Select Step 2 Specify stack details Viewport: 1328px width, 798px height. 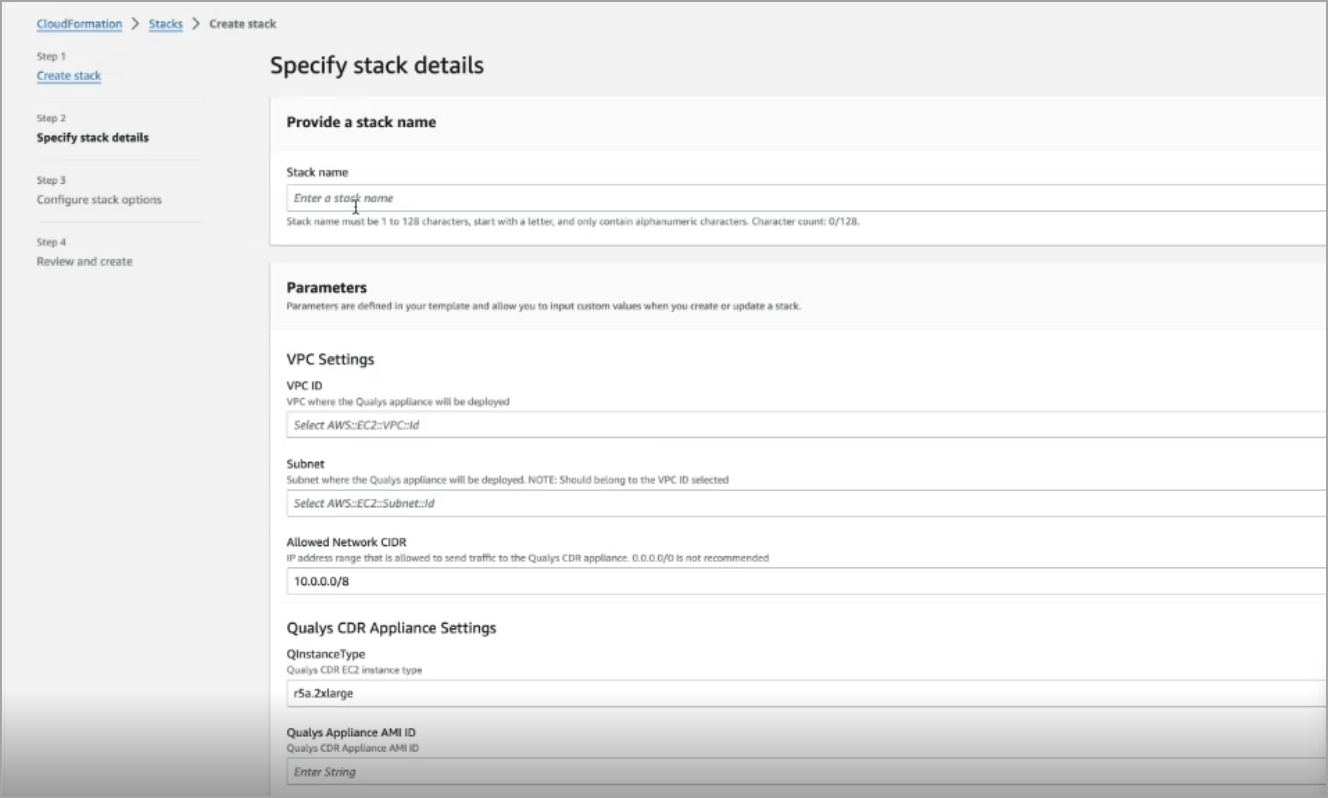coord(93,138)
